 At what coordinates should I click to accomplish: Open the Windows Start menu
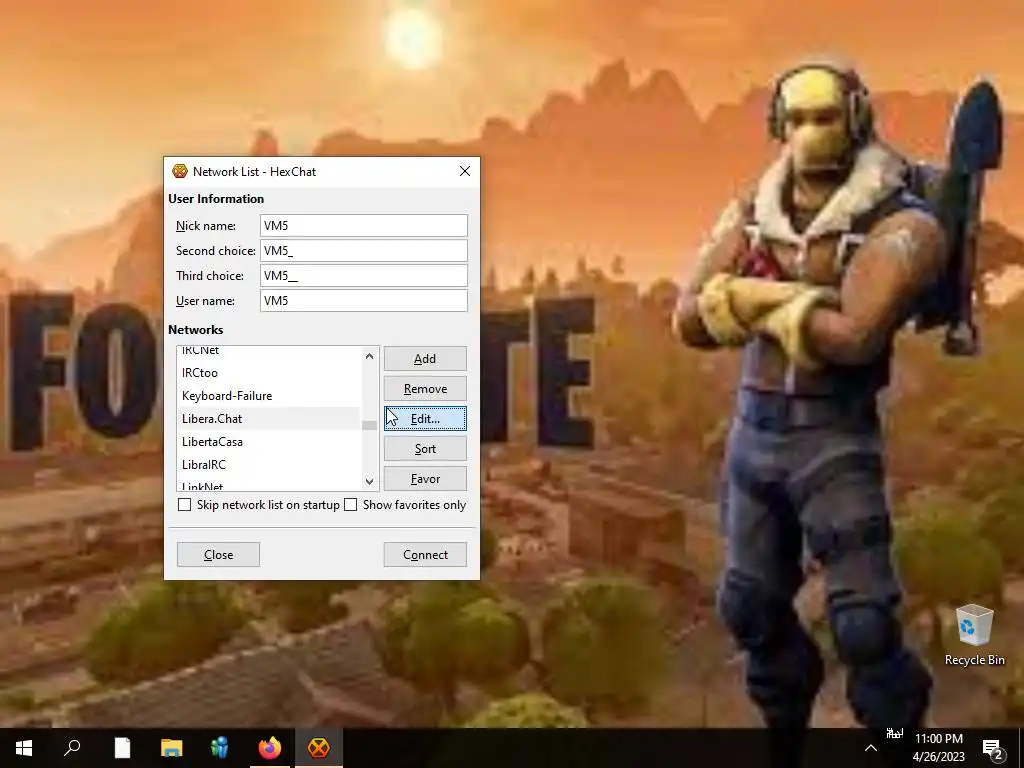pyautogui.click(x=24, y=748)
